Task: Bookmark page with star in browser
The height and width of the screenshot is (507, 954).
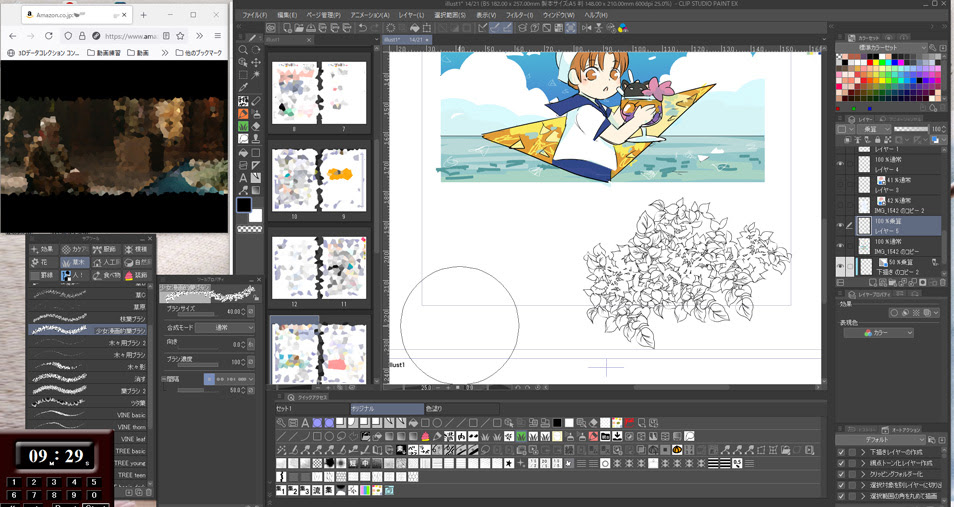Action: click(180, 36)
